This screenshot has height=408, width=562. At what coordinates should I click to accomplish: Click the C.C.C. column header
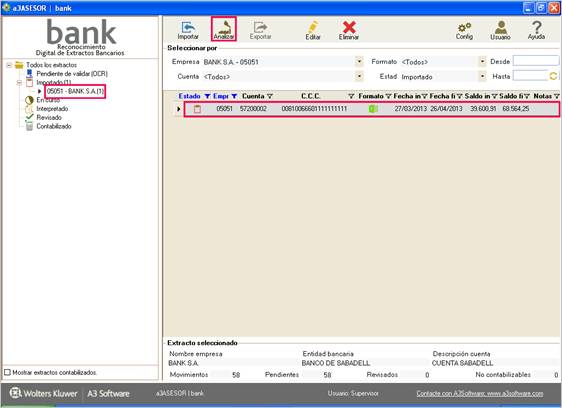(310, 96)
